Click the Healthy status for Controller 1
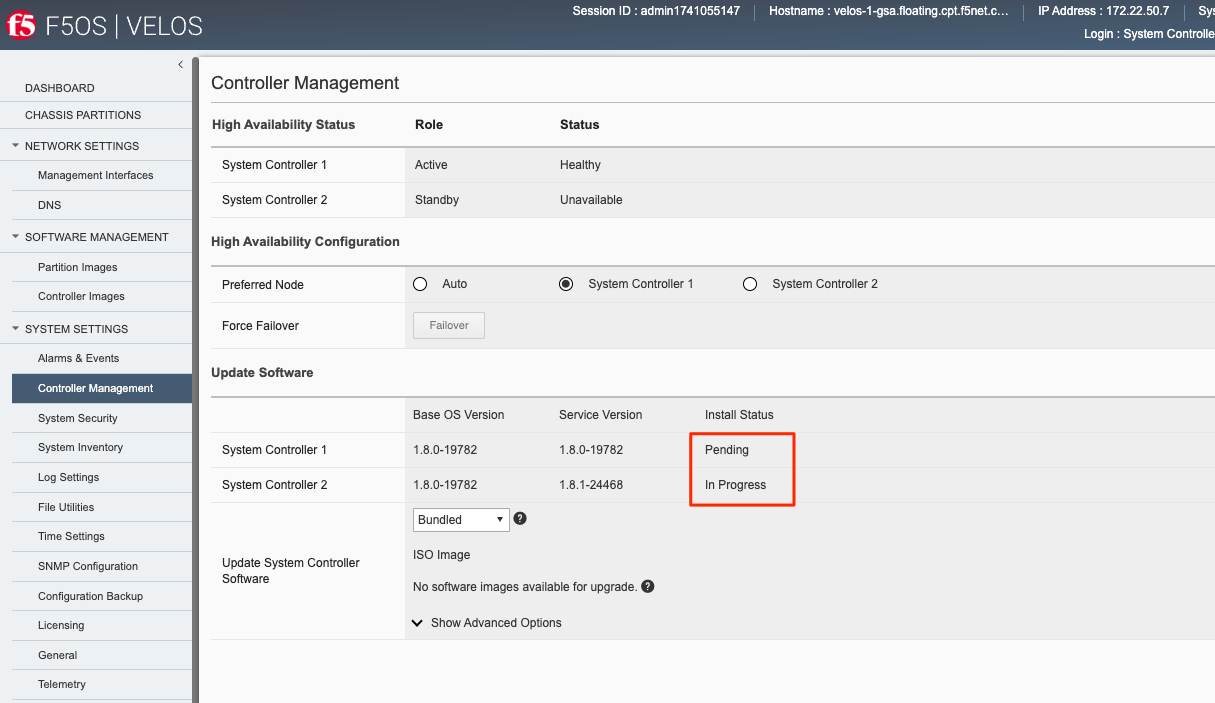The image size is (1215, 703). pyautogui.click(x=580, y=165)
